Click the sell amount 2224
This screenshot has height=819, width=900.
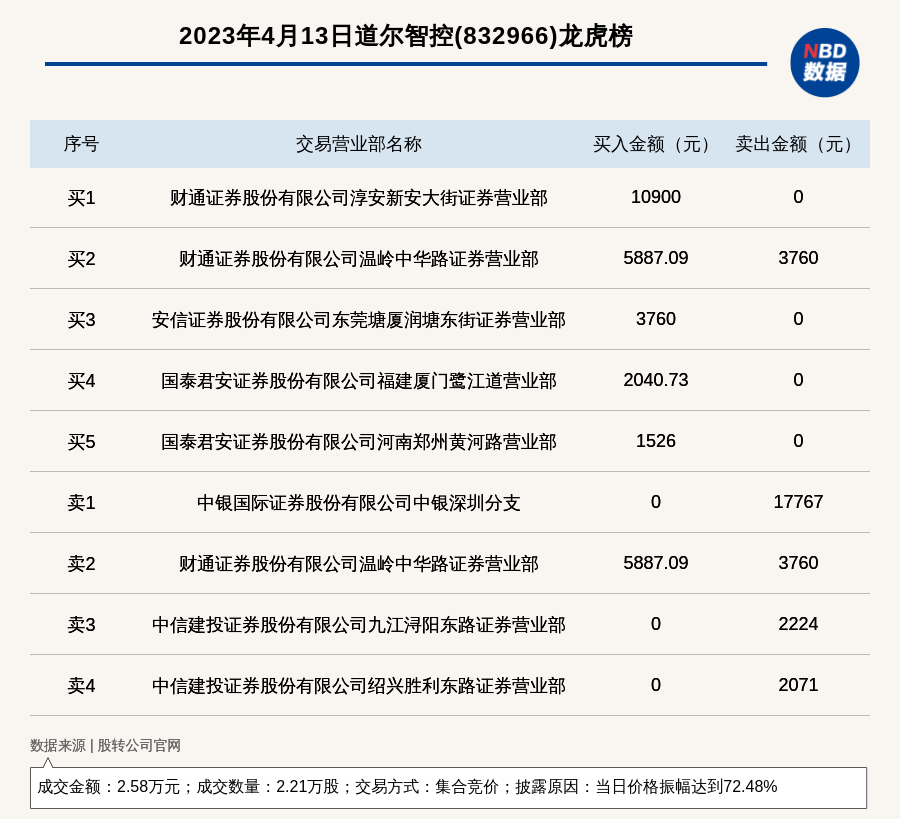798,623
